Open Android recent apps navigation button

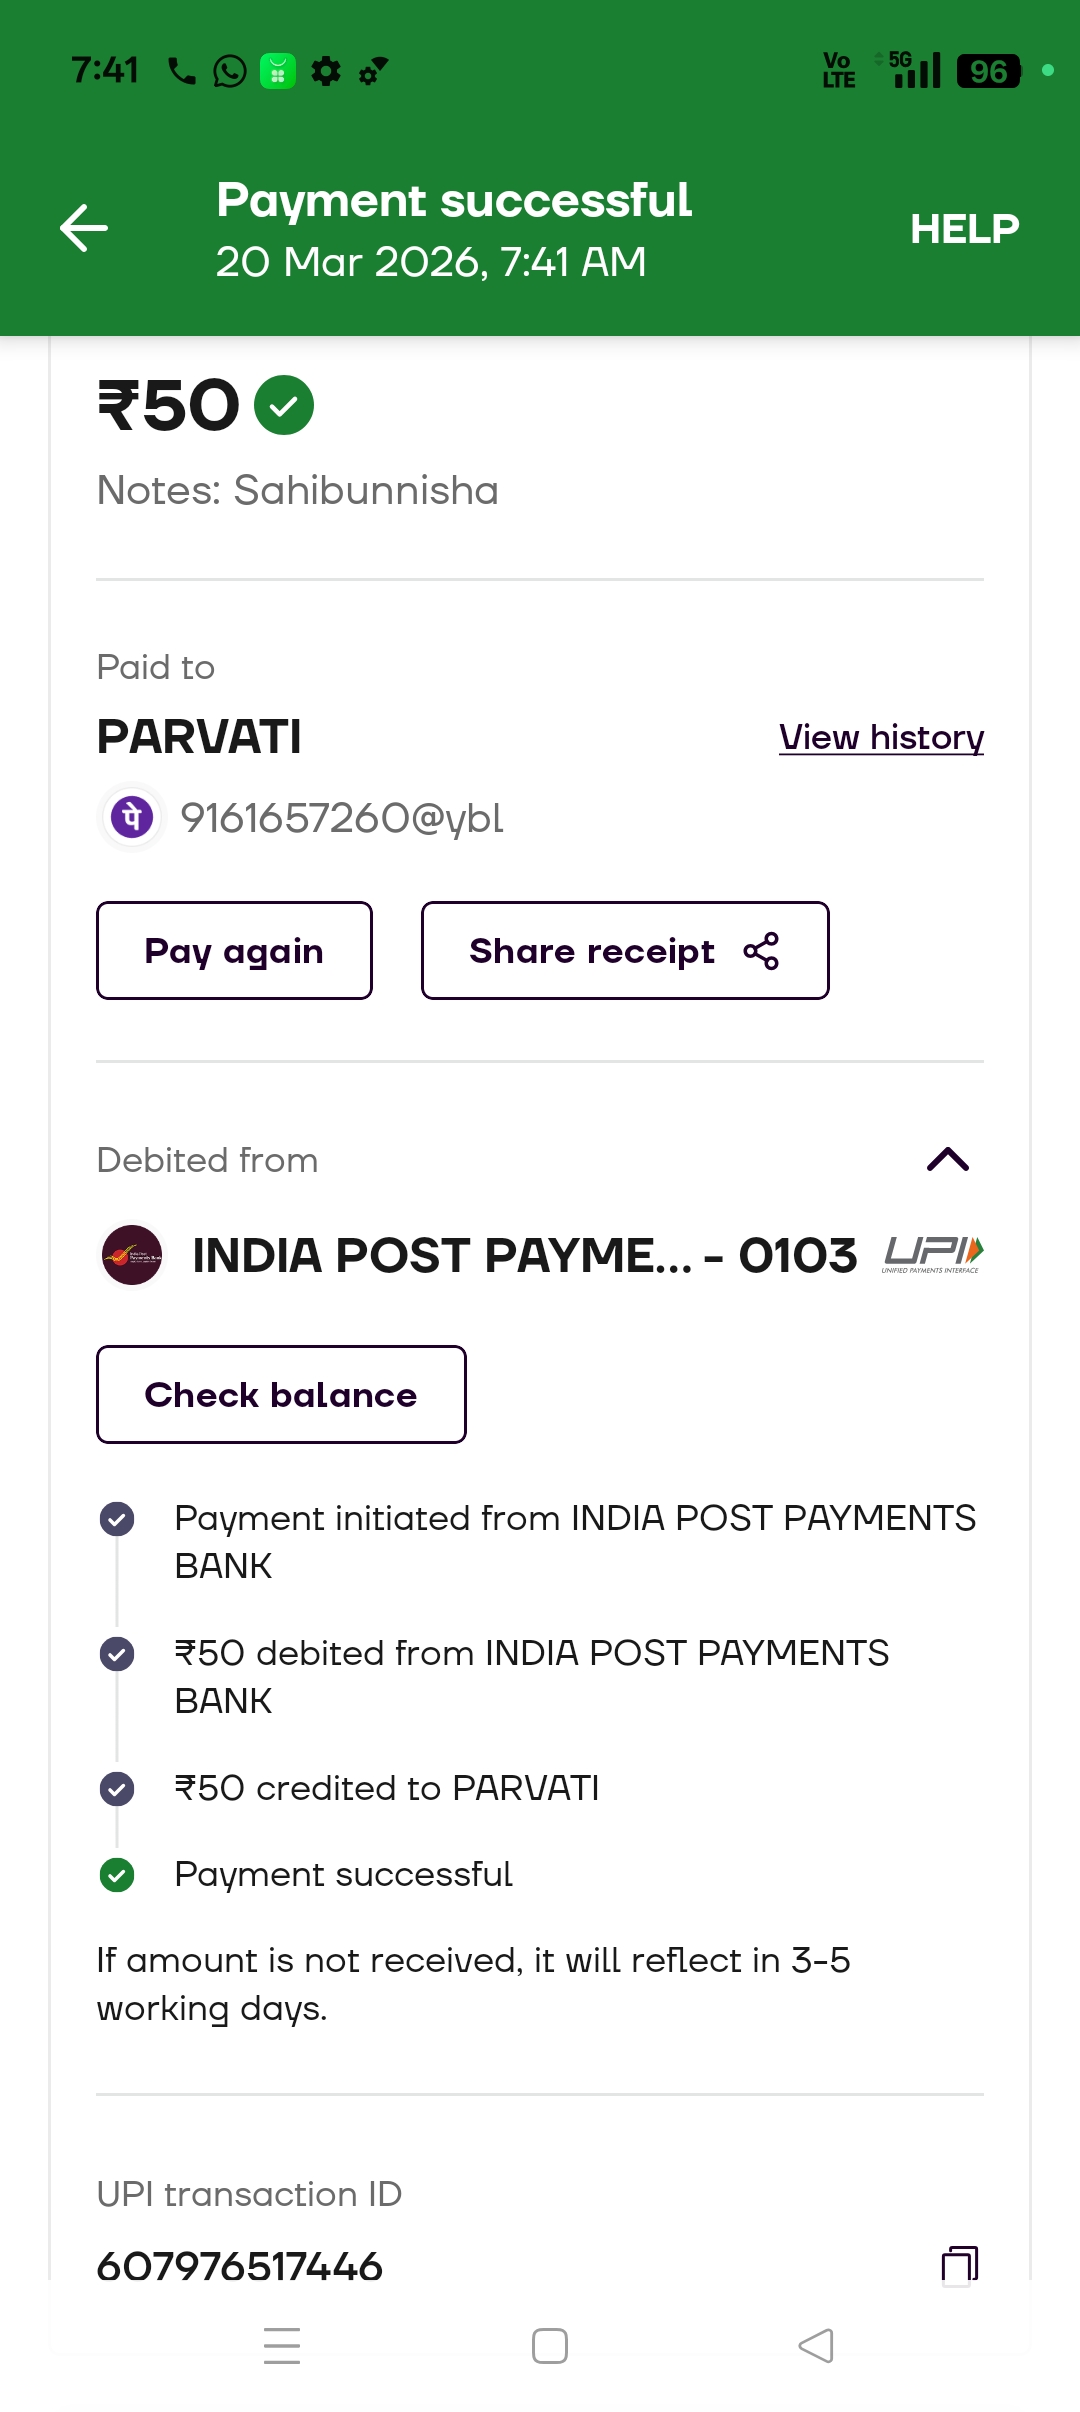(x=282, y=2345)
